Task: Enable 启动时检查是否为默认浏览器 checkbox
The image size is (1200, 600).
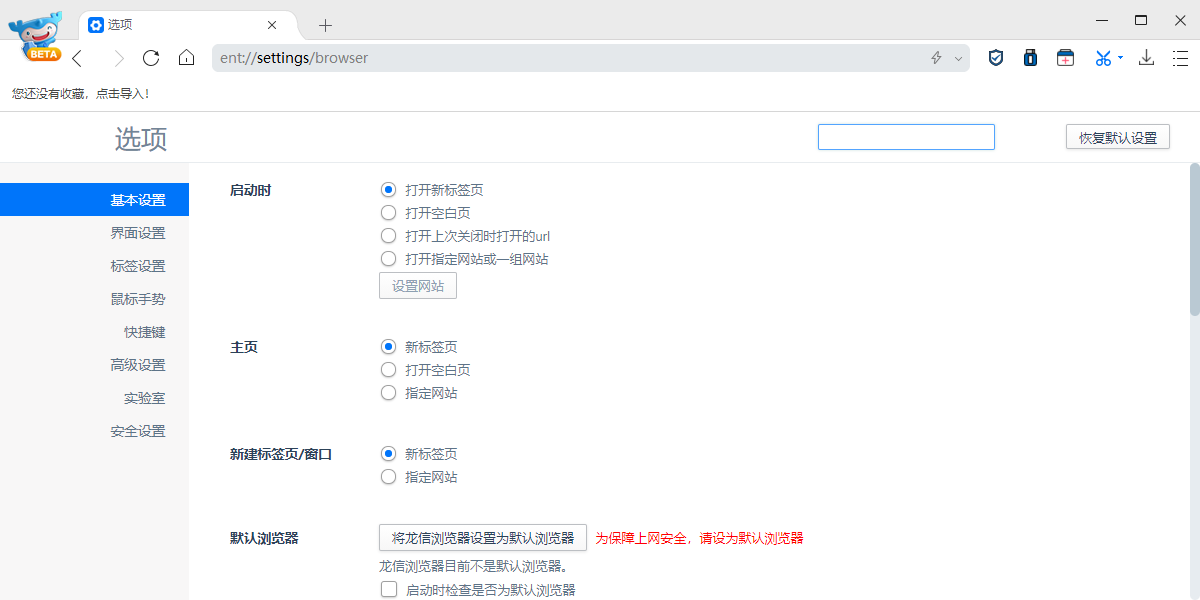Action: point(388,589)
